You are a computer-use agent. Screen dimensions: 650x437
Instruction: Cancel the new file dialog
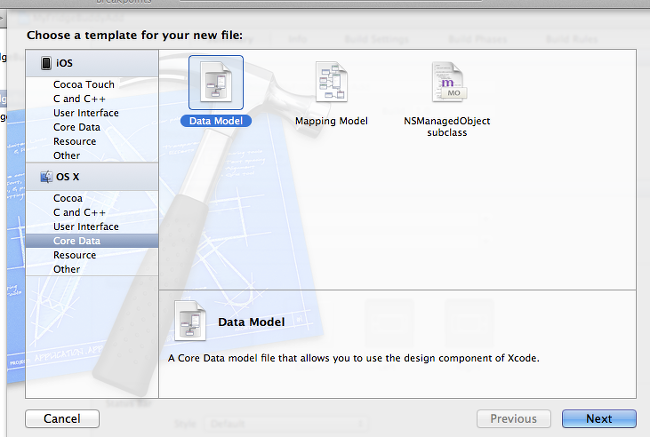pos(62,419)
